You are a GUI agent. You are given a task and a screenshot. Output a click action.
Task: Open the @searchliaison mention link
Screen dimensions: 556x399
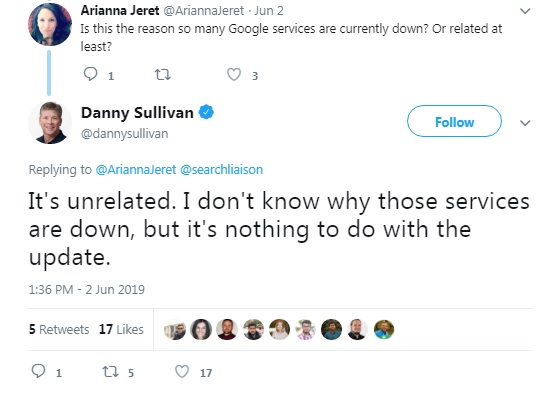[x=222, y=169]
